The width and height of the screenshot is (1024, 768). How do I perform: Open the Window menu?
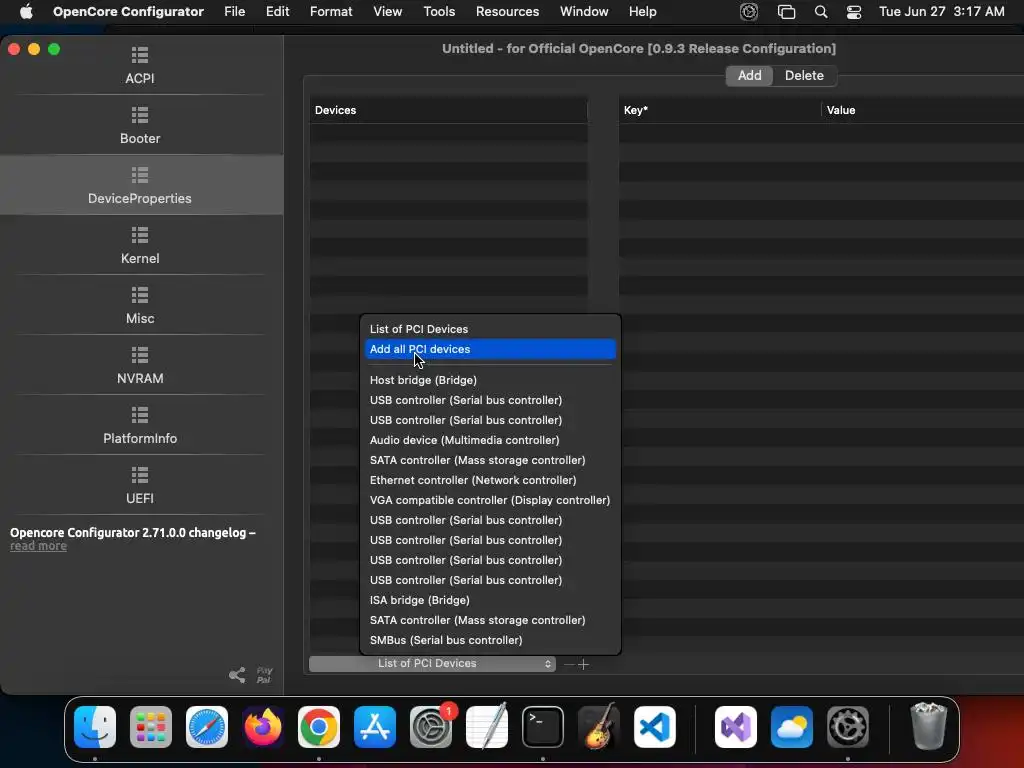[584, 12]
